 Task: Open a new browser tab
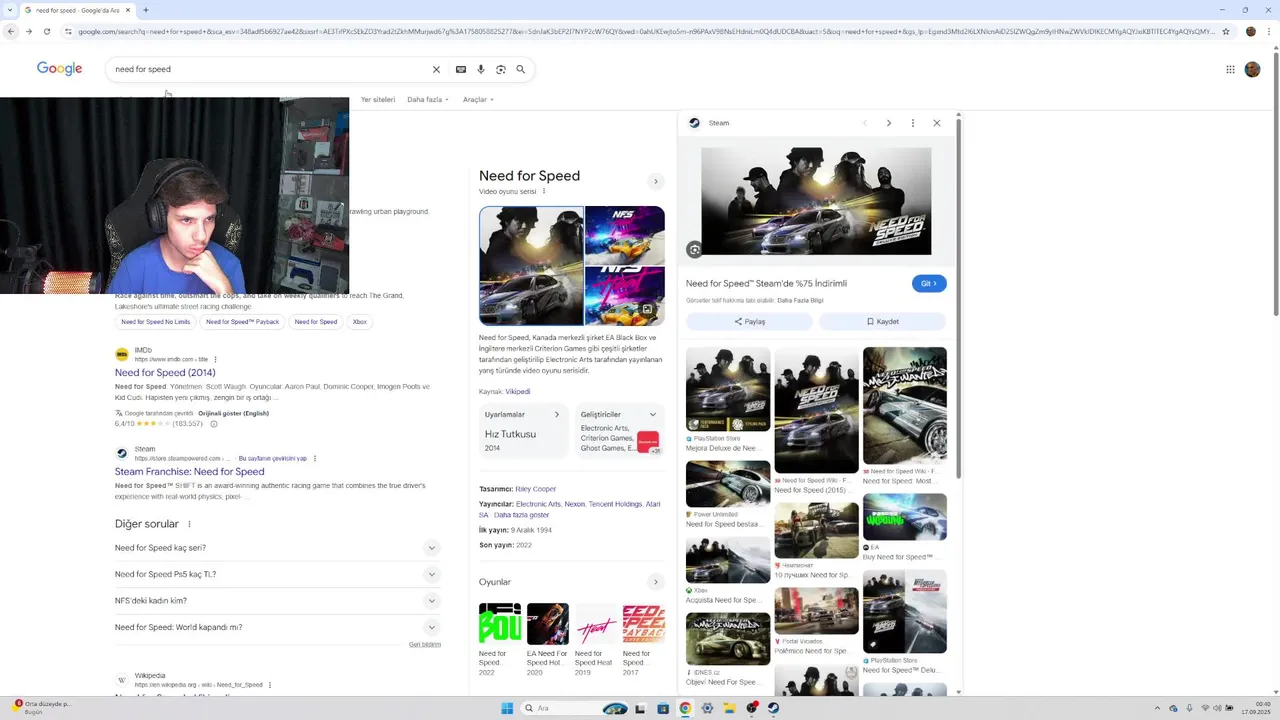[x=146, y=10]
